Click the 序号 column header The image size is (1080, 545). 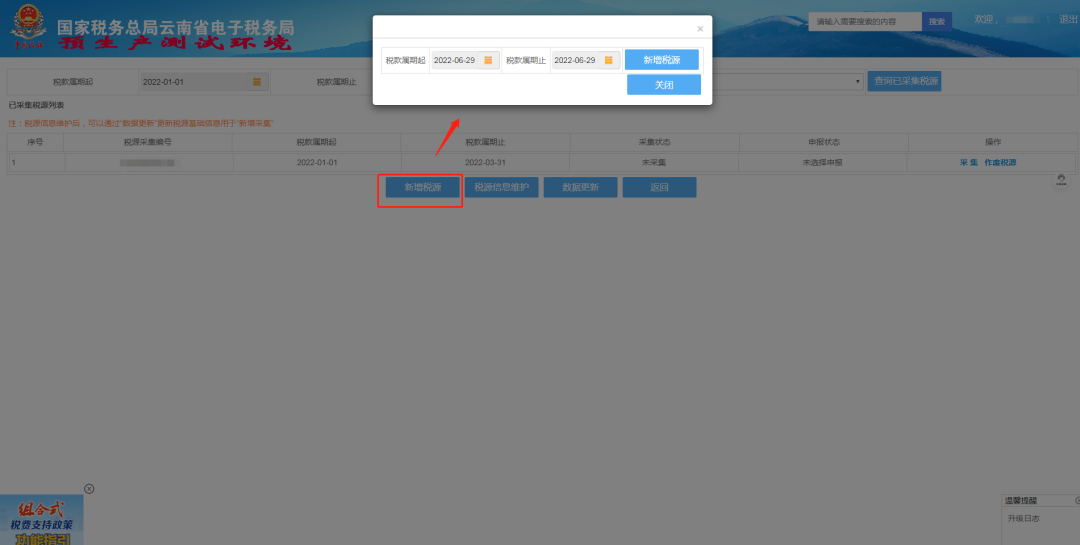36,142
